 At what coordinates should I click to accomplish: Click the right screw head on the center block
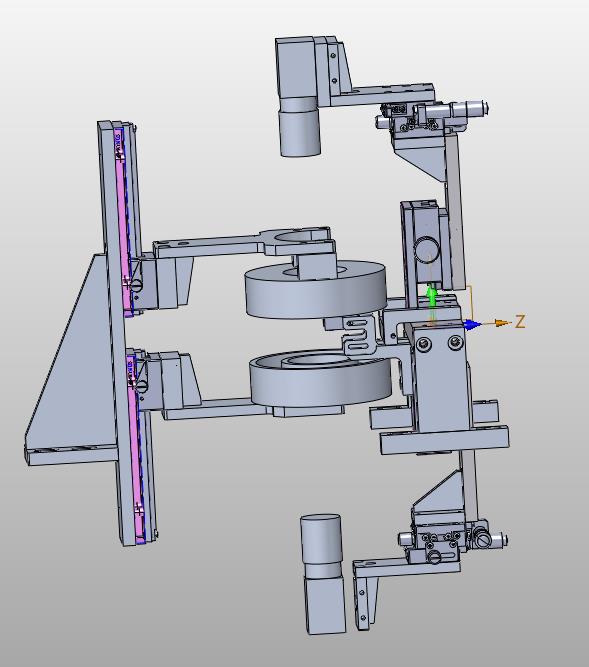click(x=455, y=342)
